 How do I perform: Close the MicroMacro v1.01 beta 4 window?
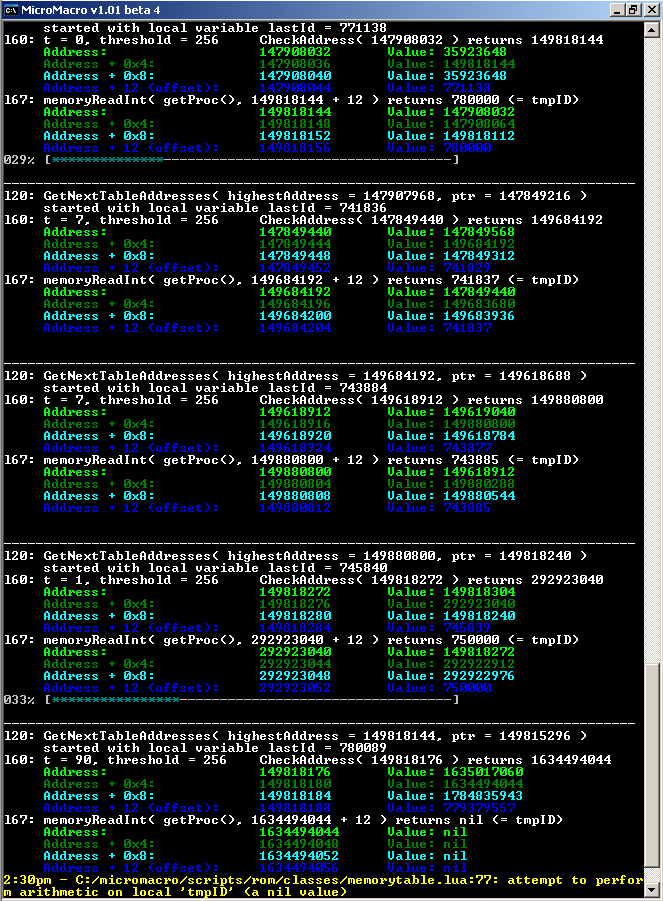(x=649, y=10)
